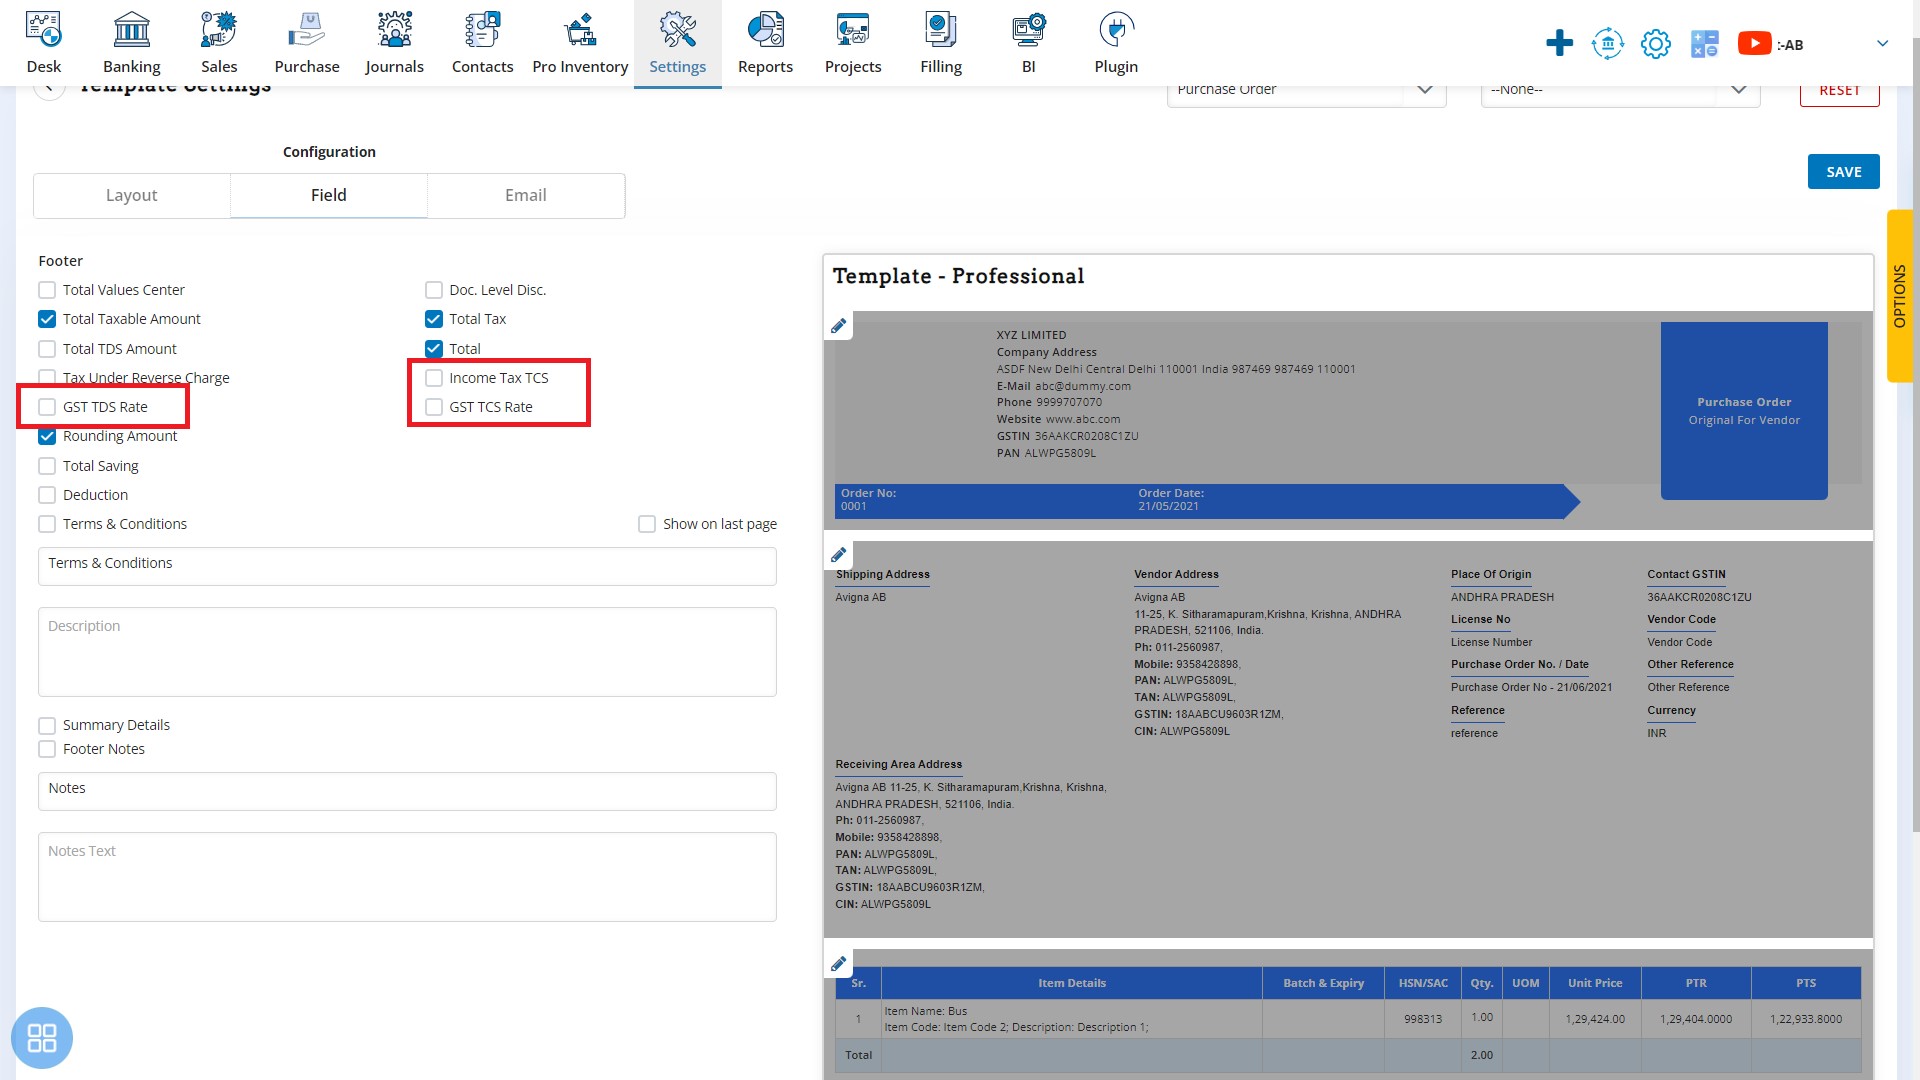Edit the company header section pencil icon
Image resolution: width=1920 pixels, height=1080 pixels.
coord(838,326)
